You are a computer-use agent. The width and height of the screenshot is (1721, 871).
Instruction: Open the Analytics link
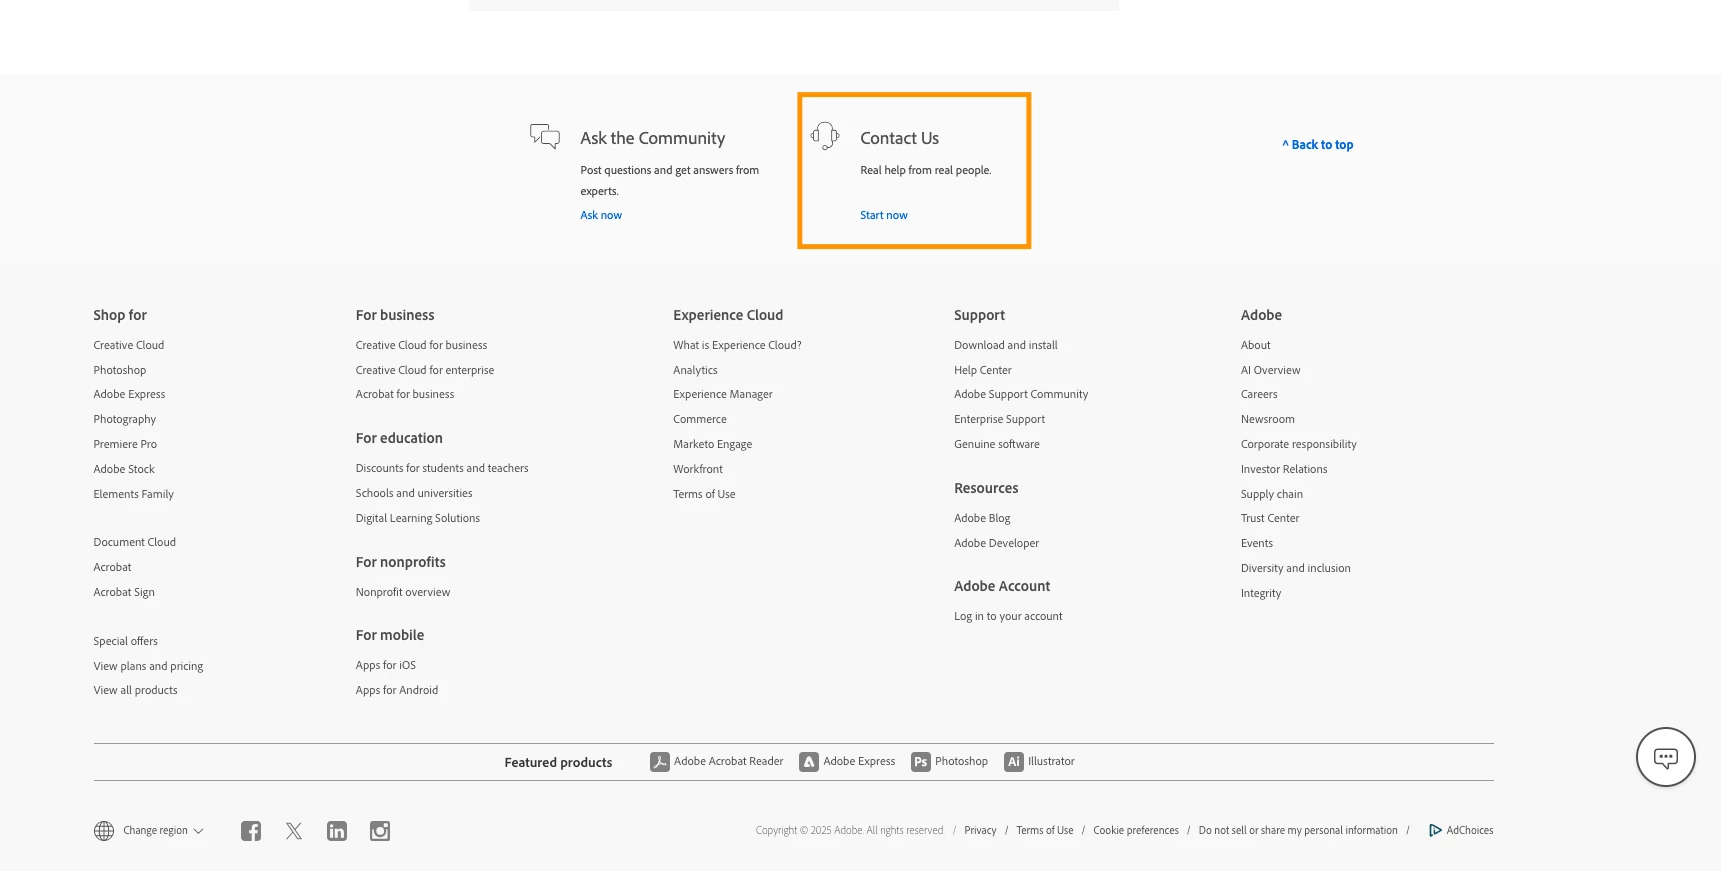(695, 370)
